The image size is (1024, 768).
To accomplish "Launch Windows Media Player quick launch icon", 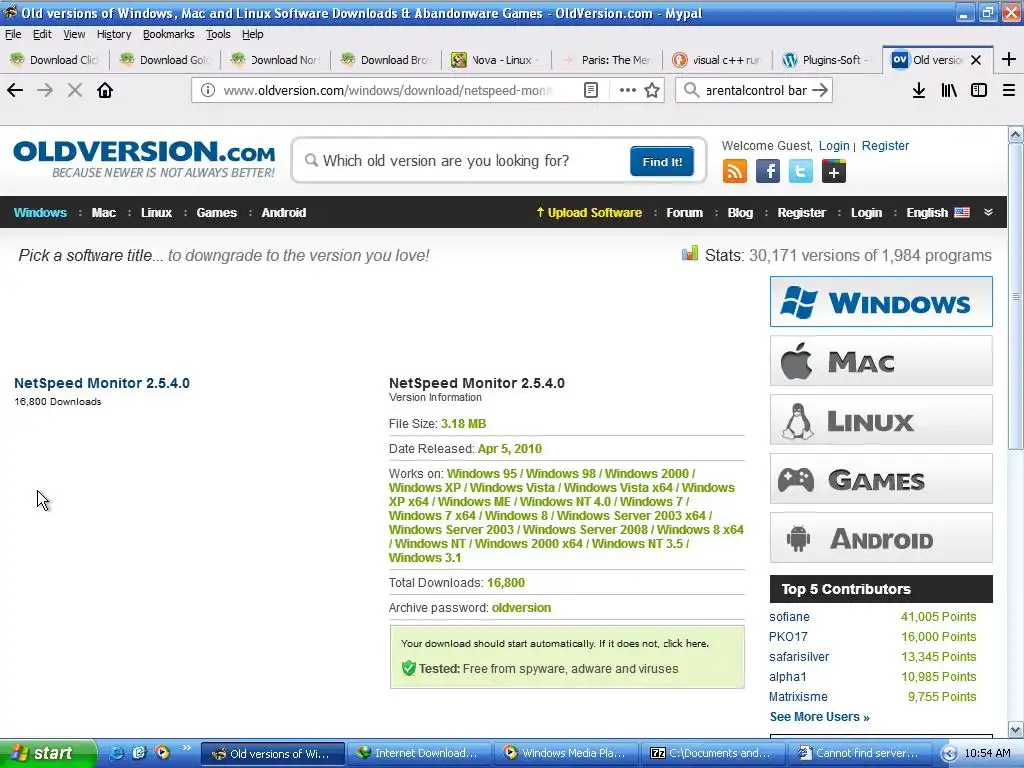I will click(162, 753).
